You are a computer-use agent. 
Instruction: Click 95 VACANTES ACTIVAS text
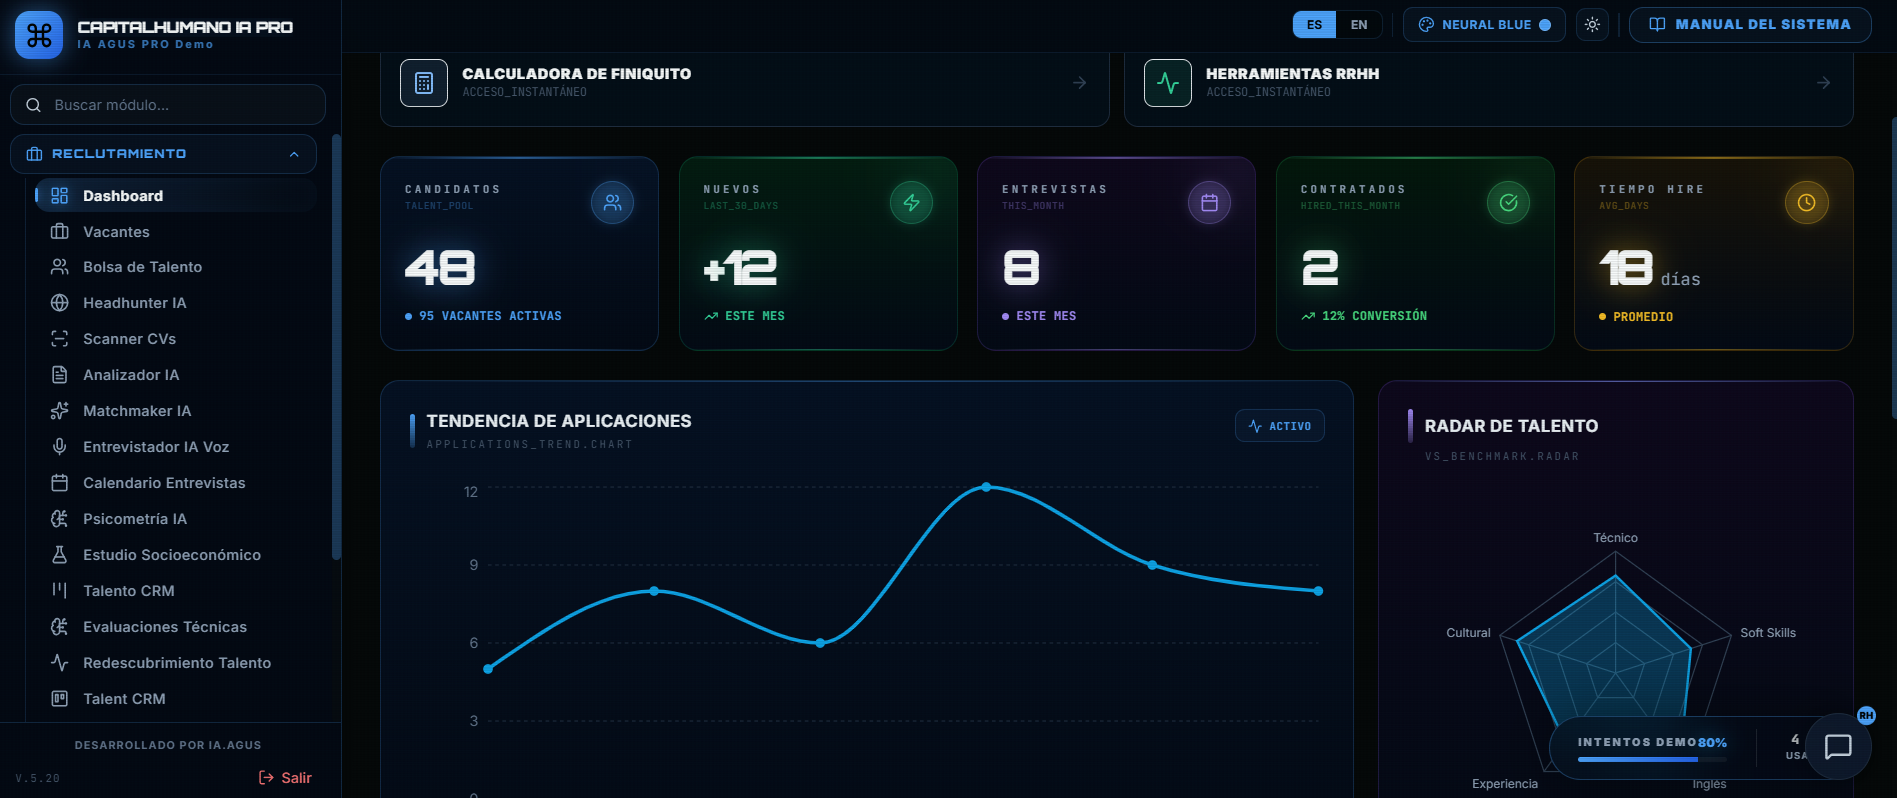pos(490,316)
